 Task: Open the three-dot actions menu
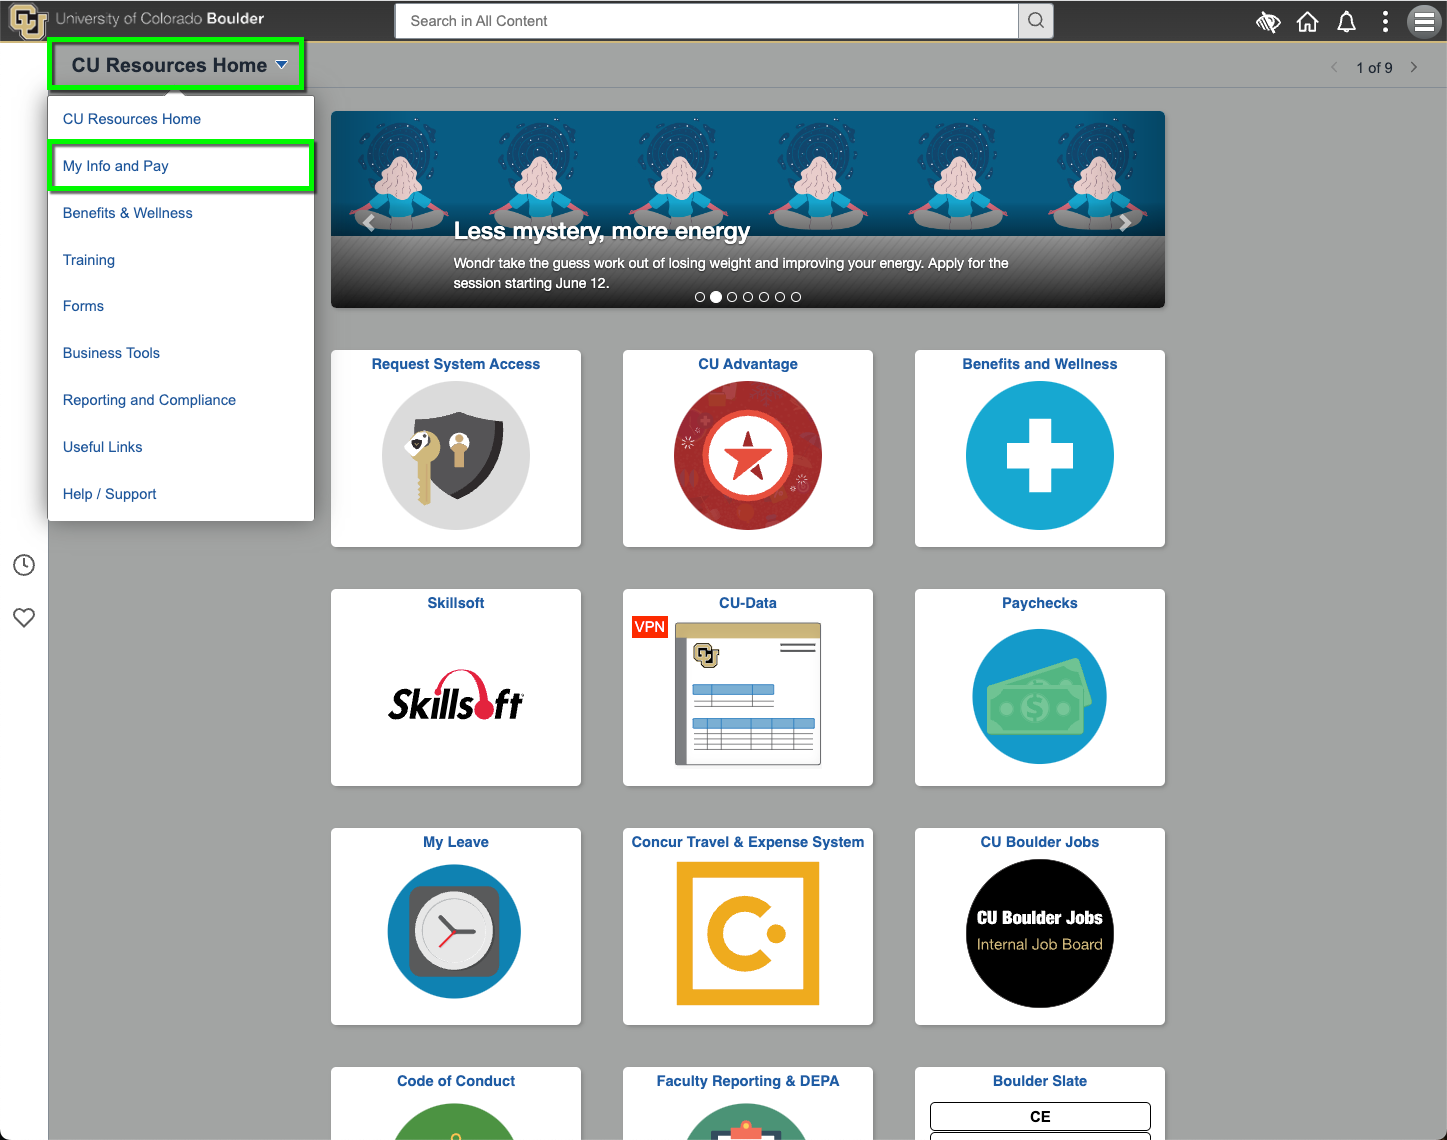pyautogui.click(x=1385, y=22)
